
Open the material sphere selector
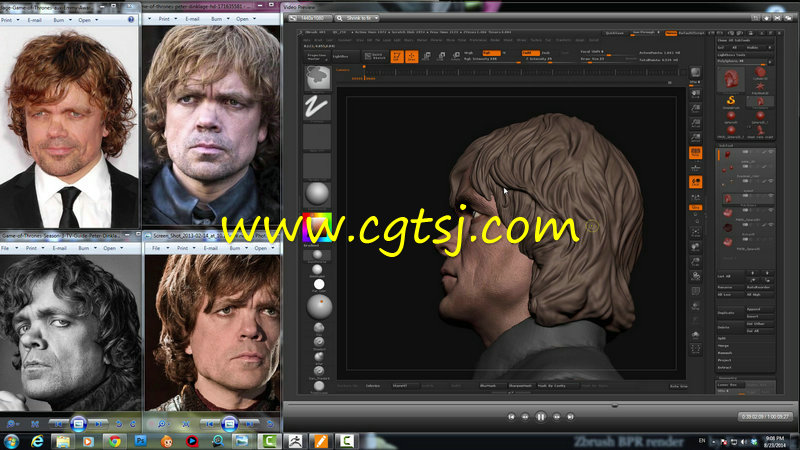coord(317,194)
